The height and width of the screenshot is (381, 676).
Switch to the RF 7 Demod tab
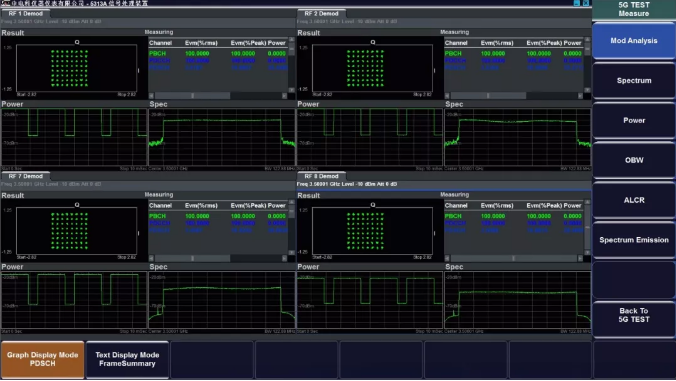click(x=25, y=176)
